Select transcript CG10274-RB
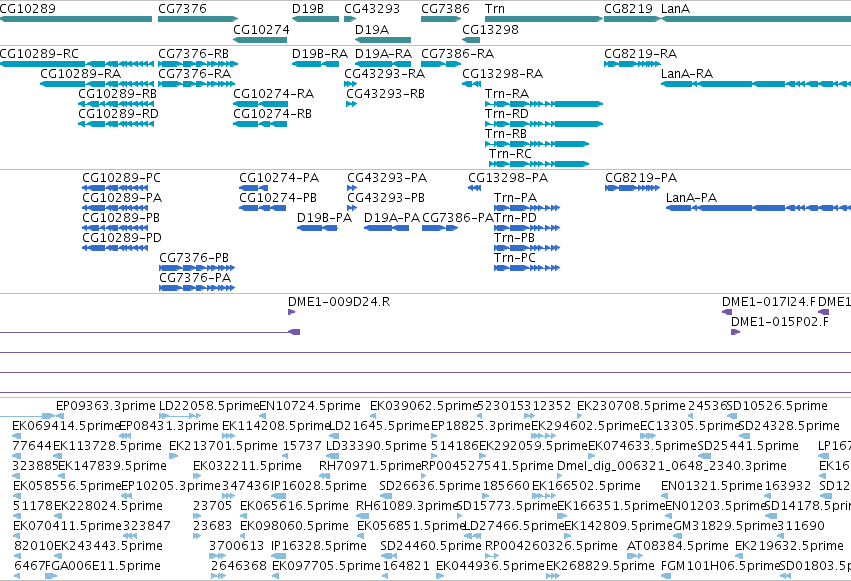The image size is (851, 581). (272, 114)
